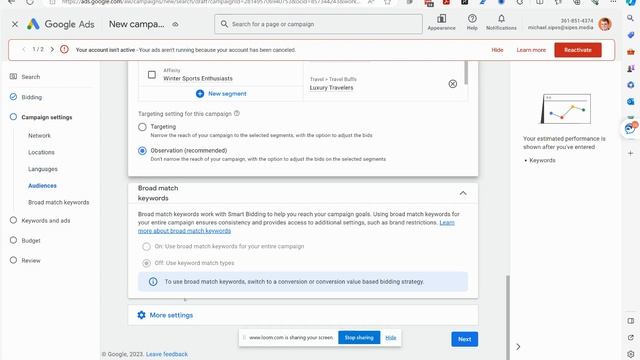Hide the account alert banner
The height and width of the screenshot is (360, 640).
click(x=497, y=50)
